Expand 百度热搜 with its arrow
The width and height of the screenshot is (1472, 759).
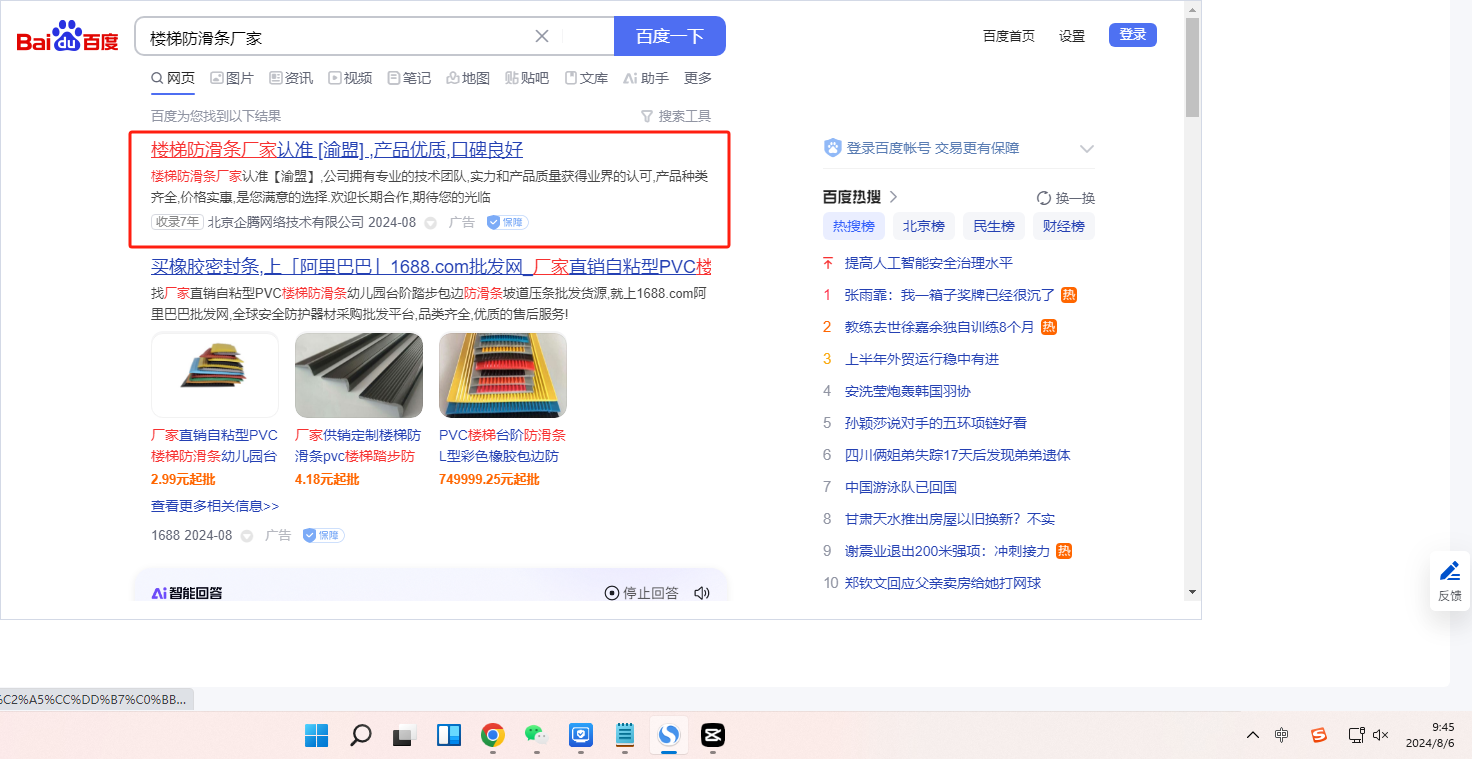[894, 197]
